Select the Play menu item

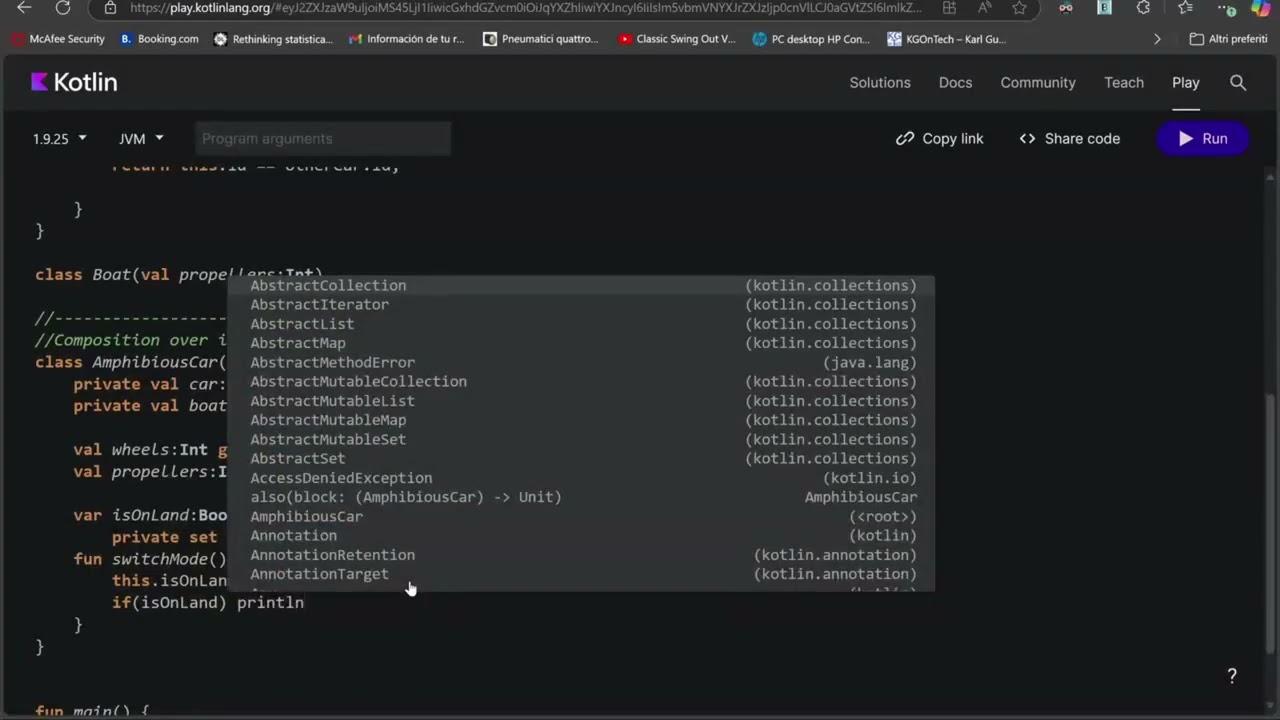(1186, 83)
